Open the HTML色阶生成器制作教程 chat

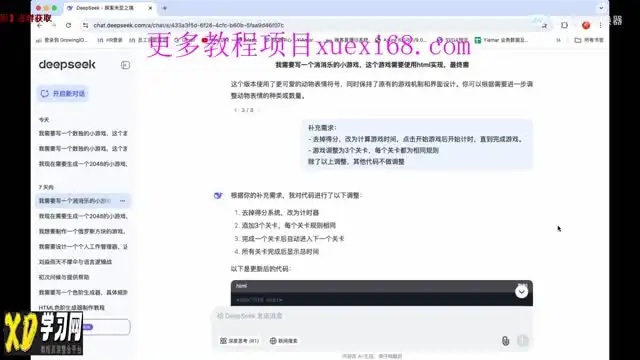(71, 308)
